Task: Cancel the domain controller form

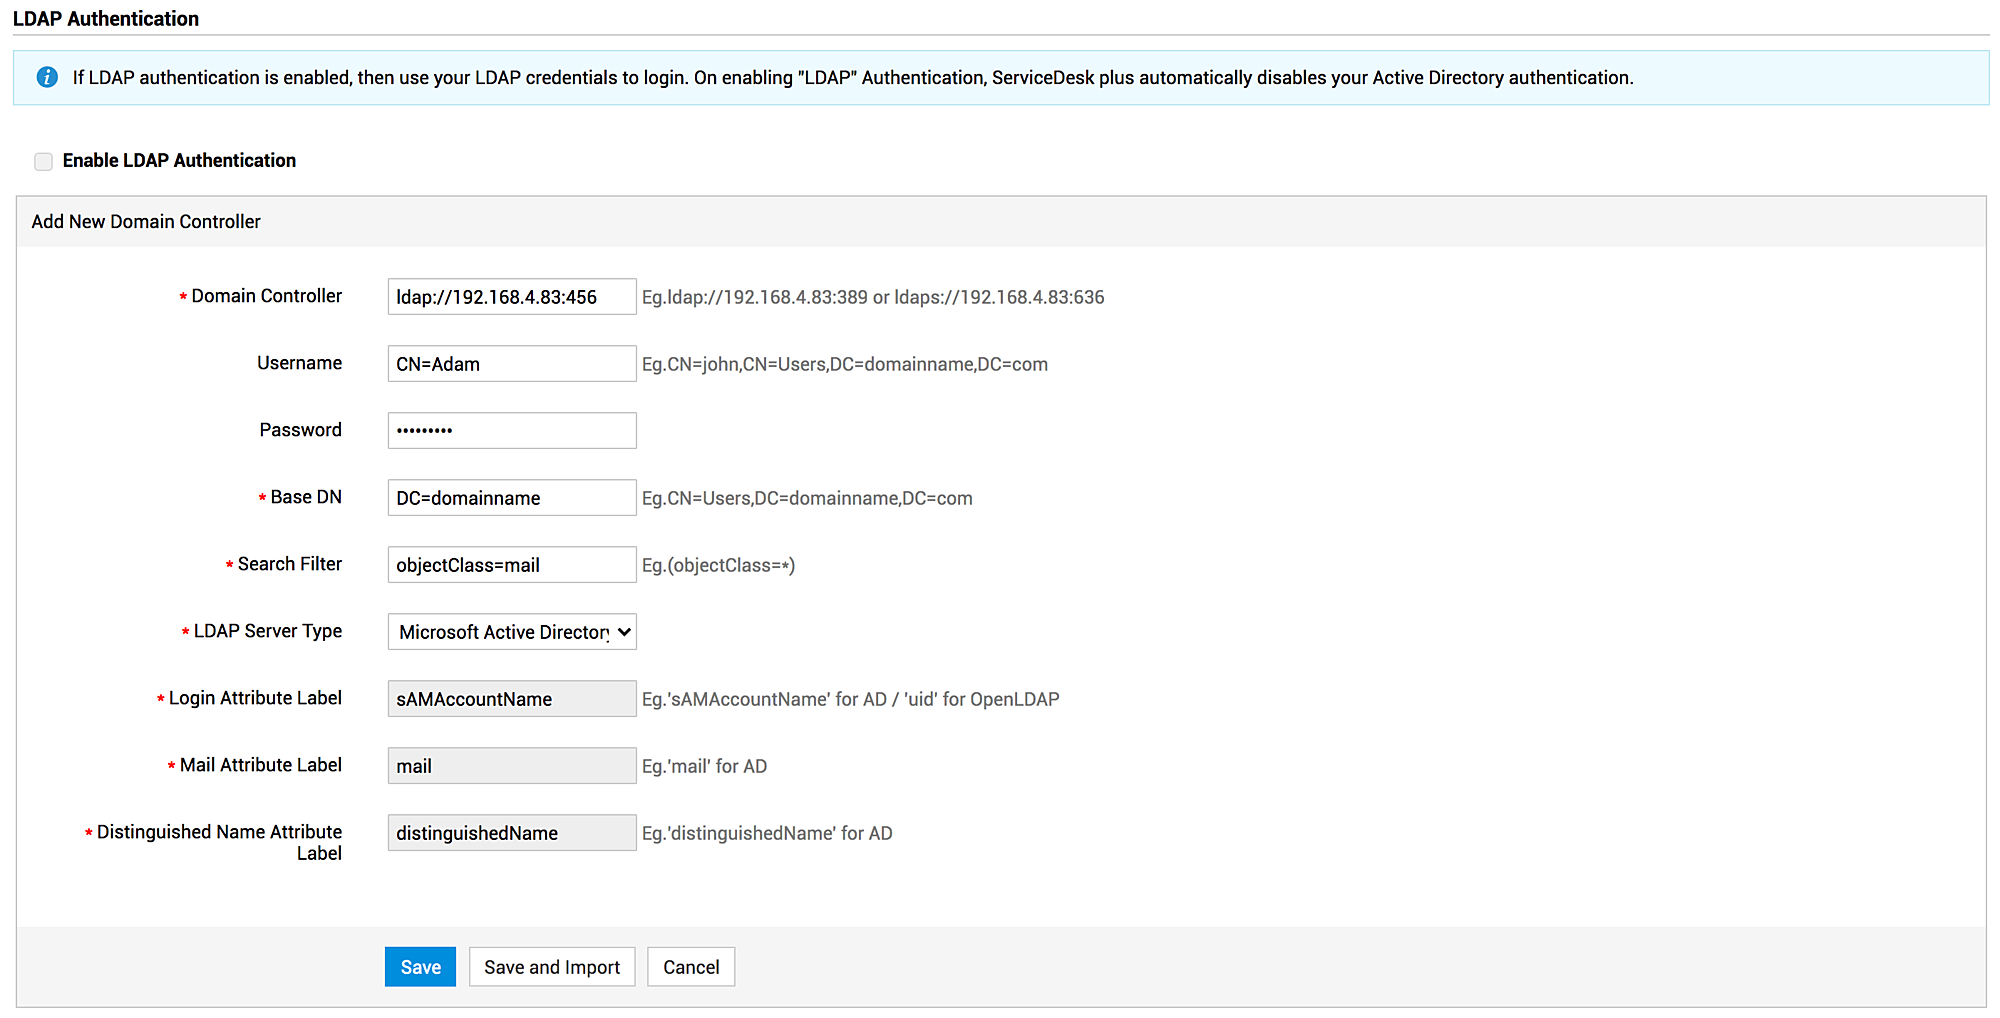Action: (690, 966)
